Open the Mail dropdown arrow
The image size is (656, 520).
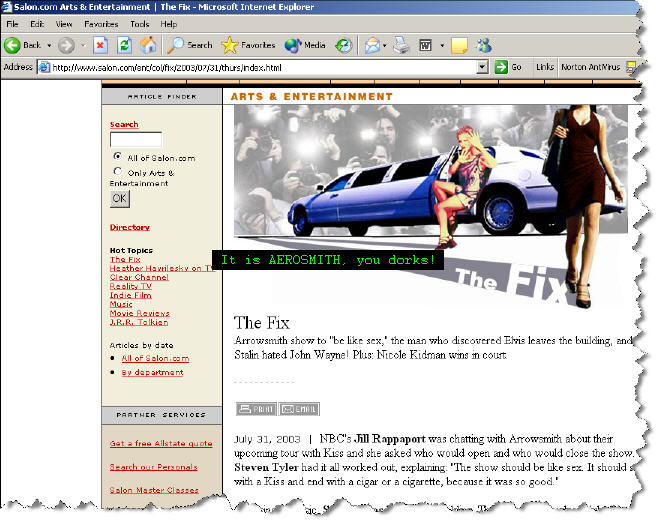[x=384, y=45]
